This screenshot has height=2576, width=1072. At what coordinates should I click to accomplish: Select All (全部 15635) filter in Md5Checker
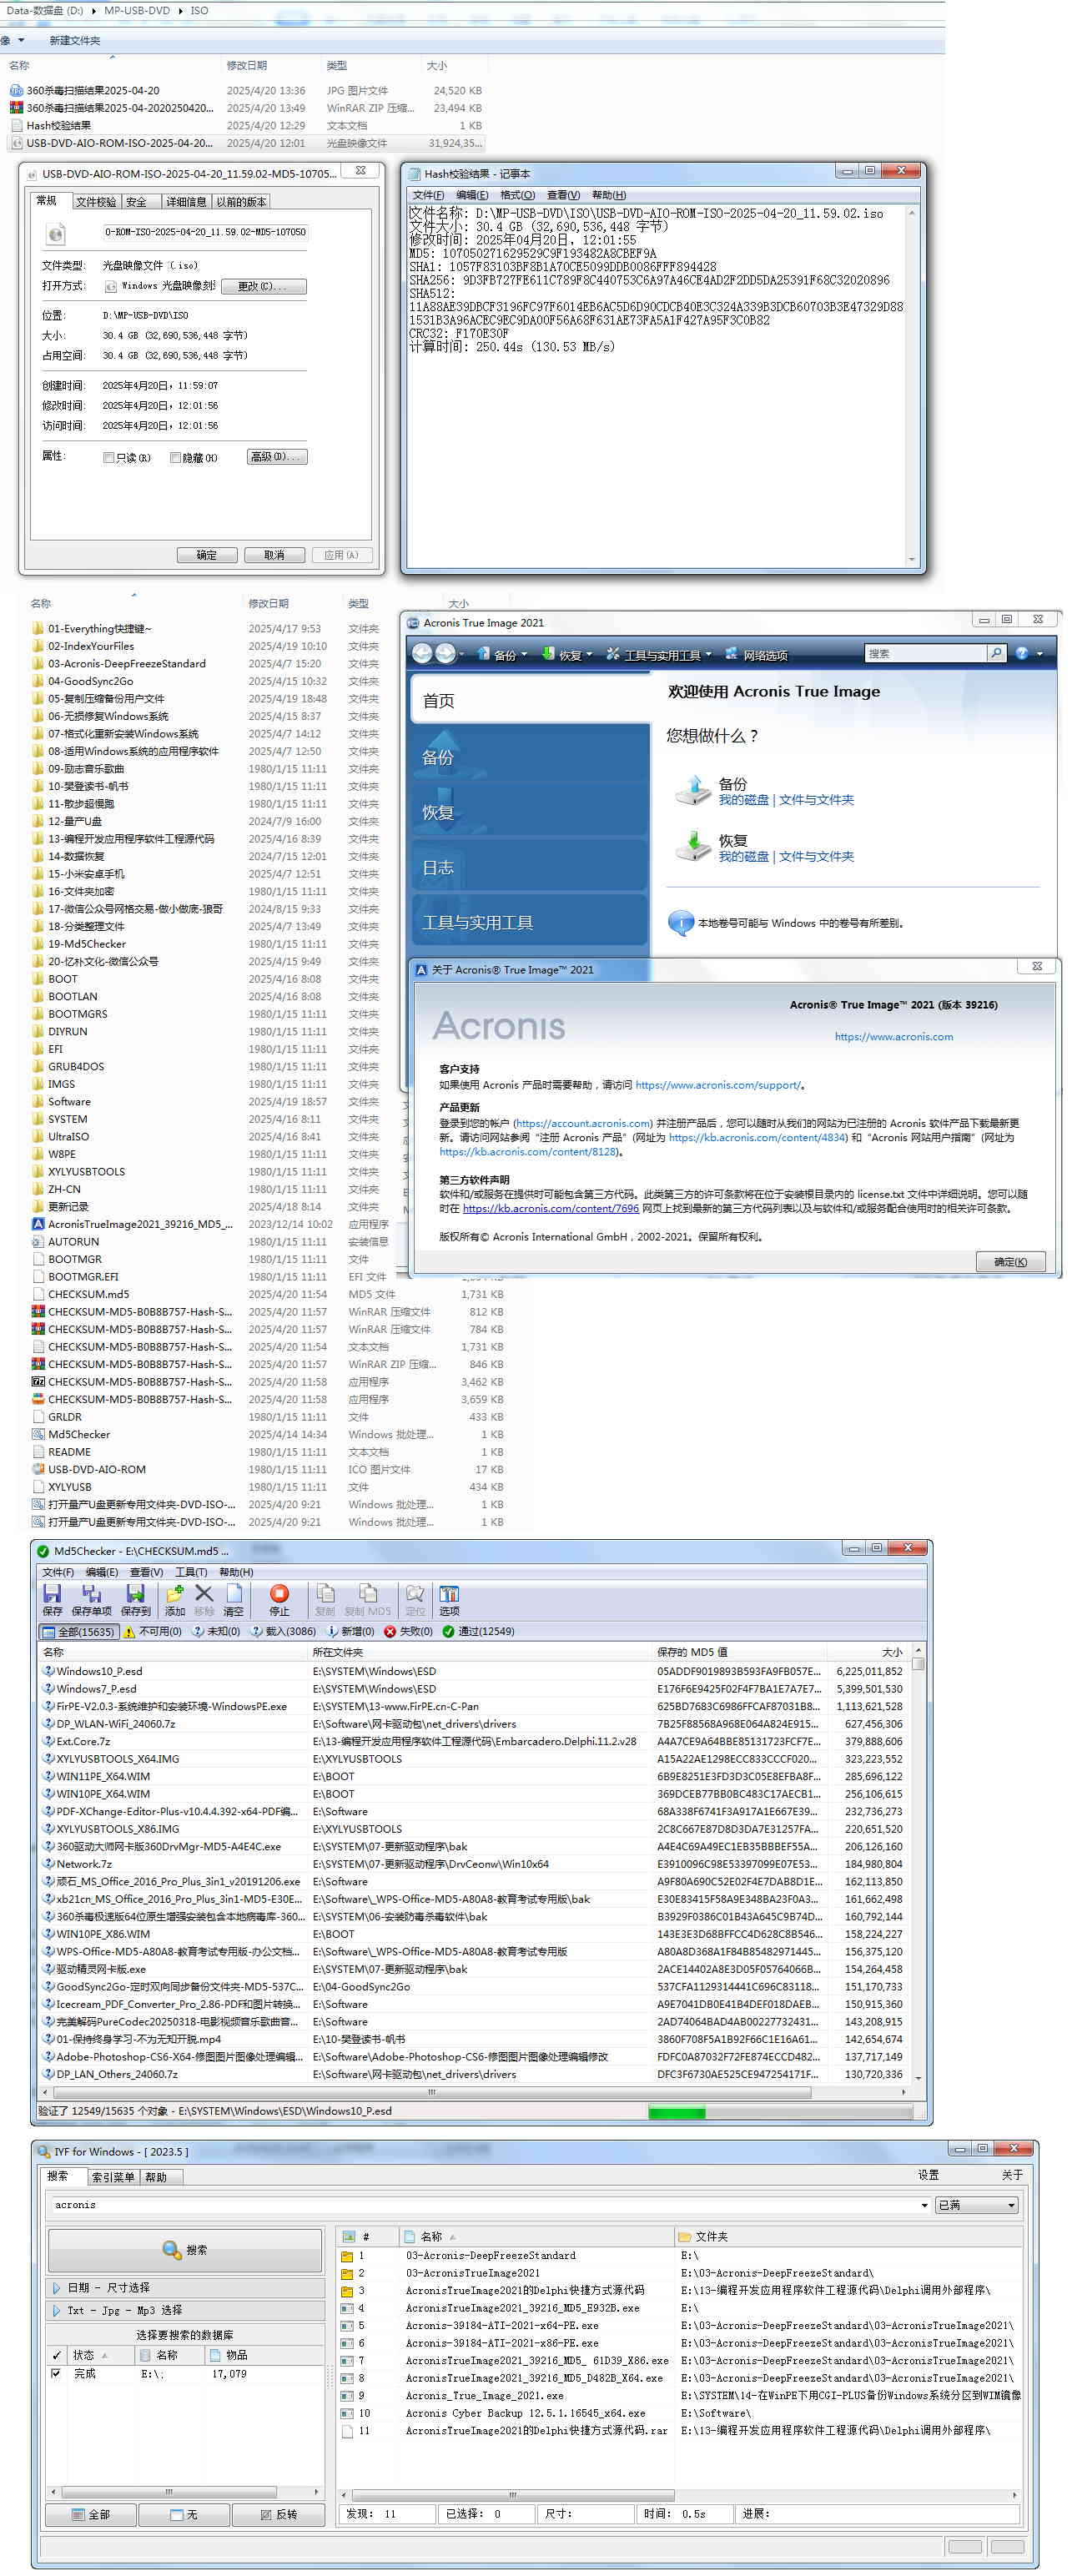(78, 1631)
